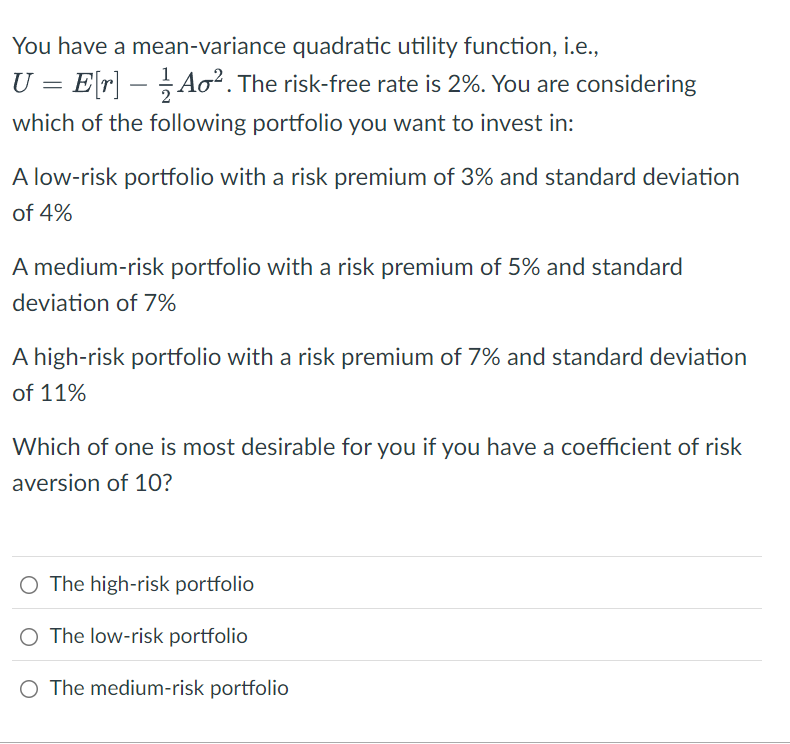790x744 pixels.
Task: Click the "of 11%" standard deviation text
Action: 49,393
